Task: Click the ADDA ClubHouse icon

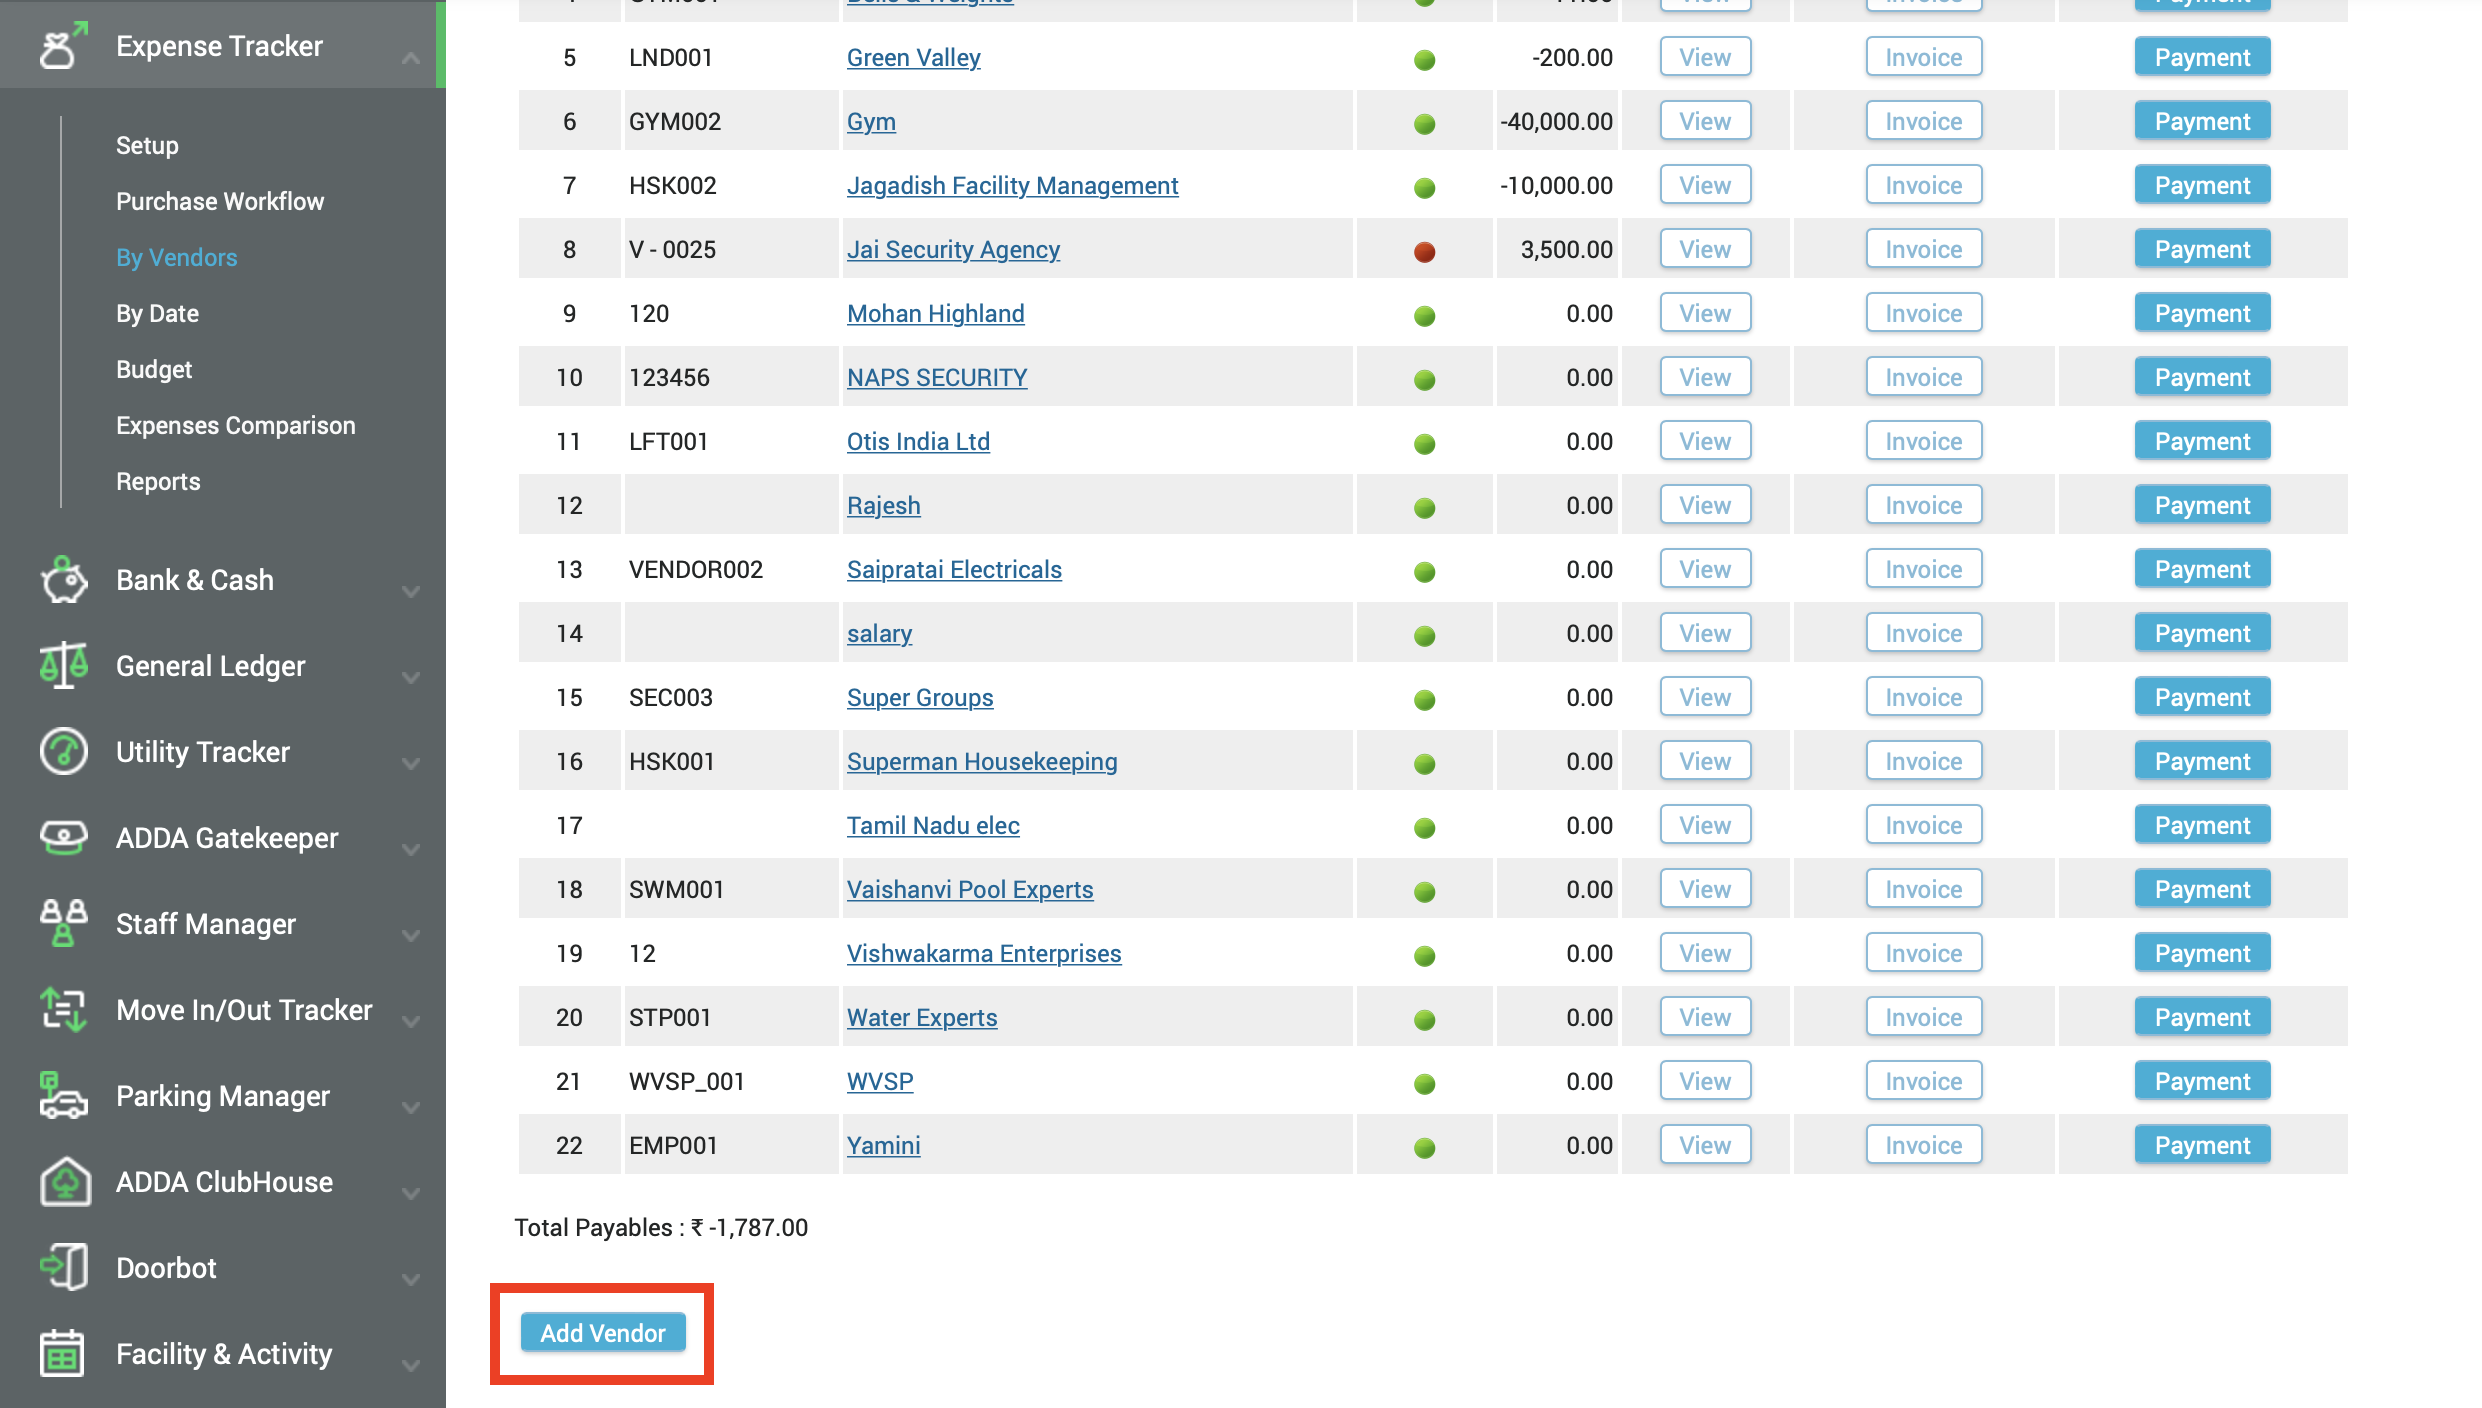Action: pos(65,1182)
